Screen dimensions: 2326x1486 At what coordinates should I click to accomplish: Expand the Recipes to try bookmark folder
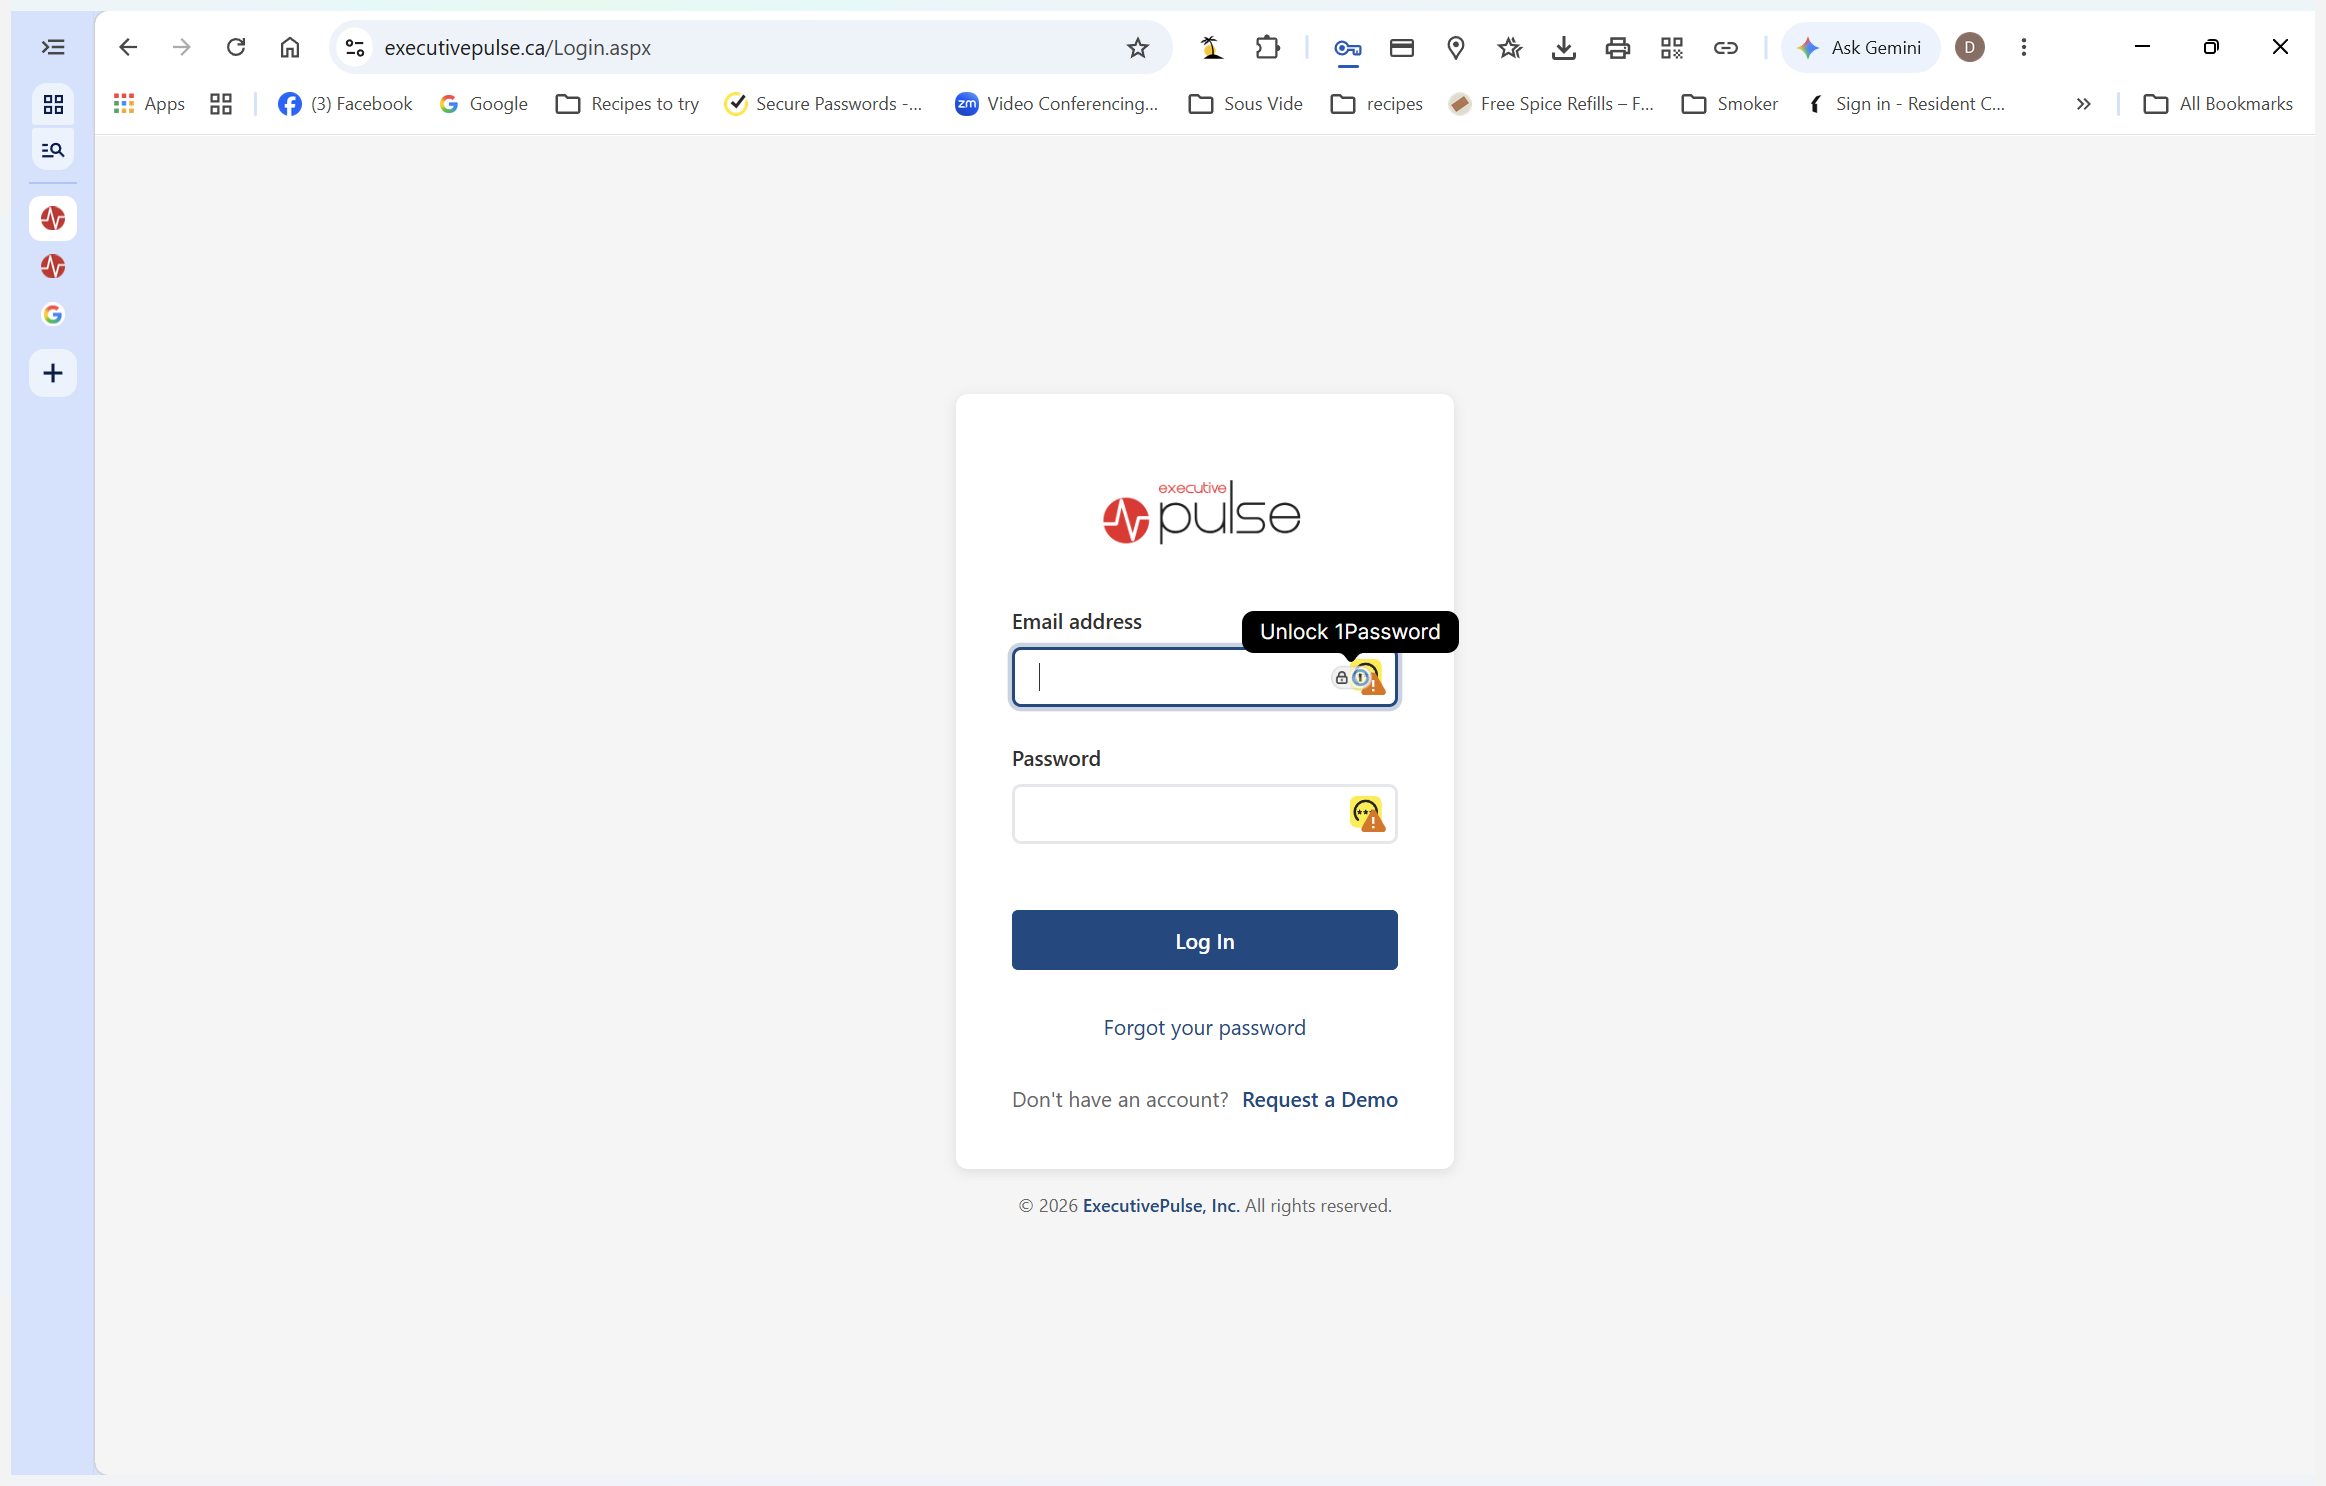628,104
